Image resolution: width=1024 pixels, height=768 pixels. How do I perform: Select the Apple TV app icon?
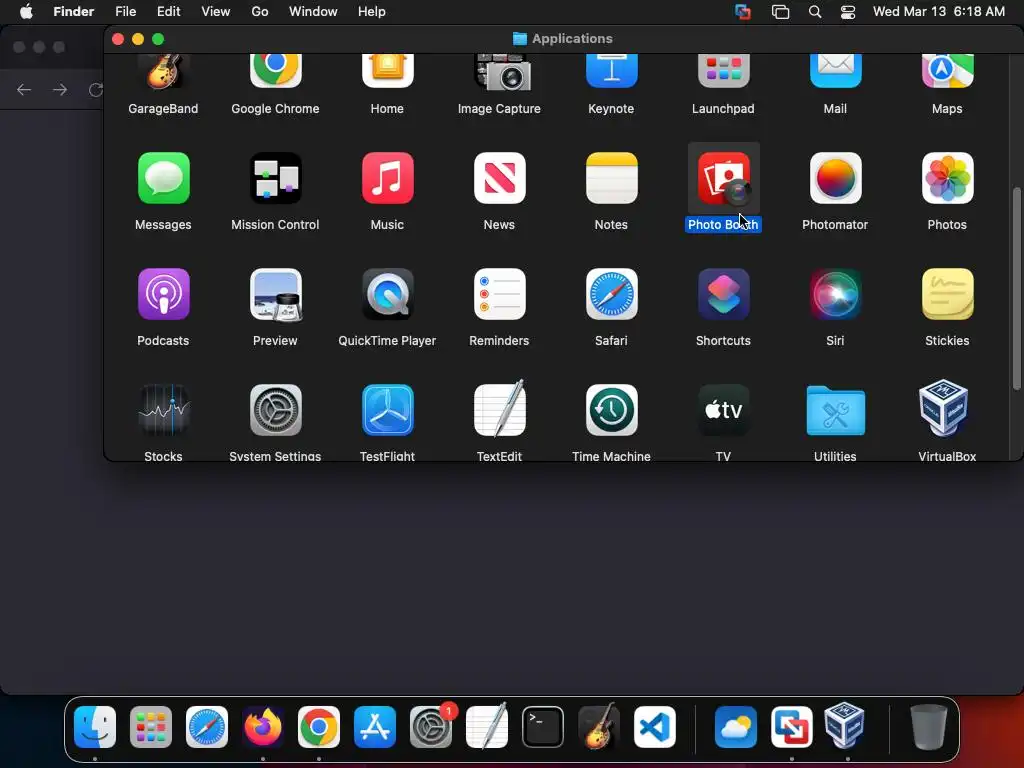(x=724, y=410)
